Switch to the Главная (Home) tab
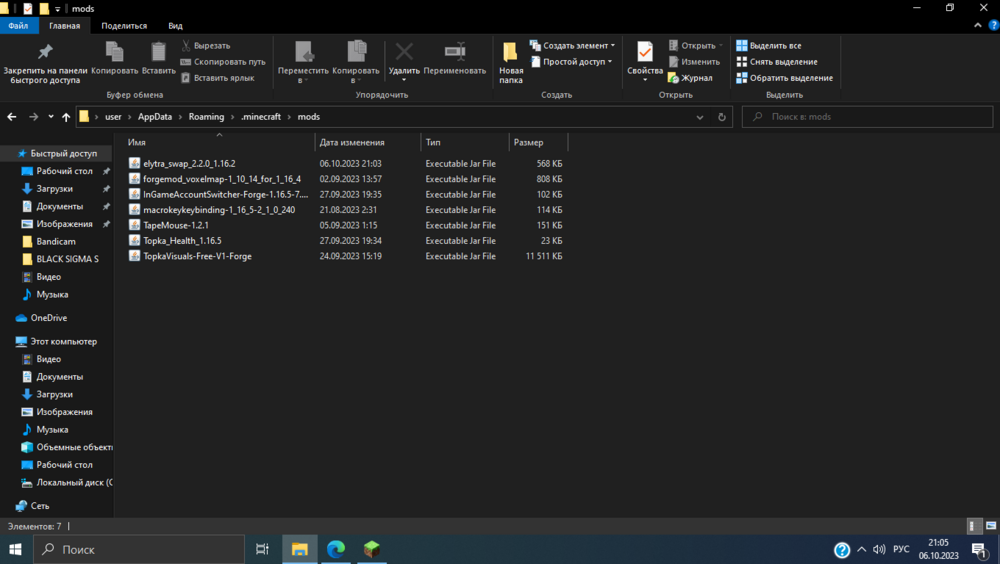1000x564 pixels. coord(64,26)
